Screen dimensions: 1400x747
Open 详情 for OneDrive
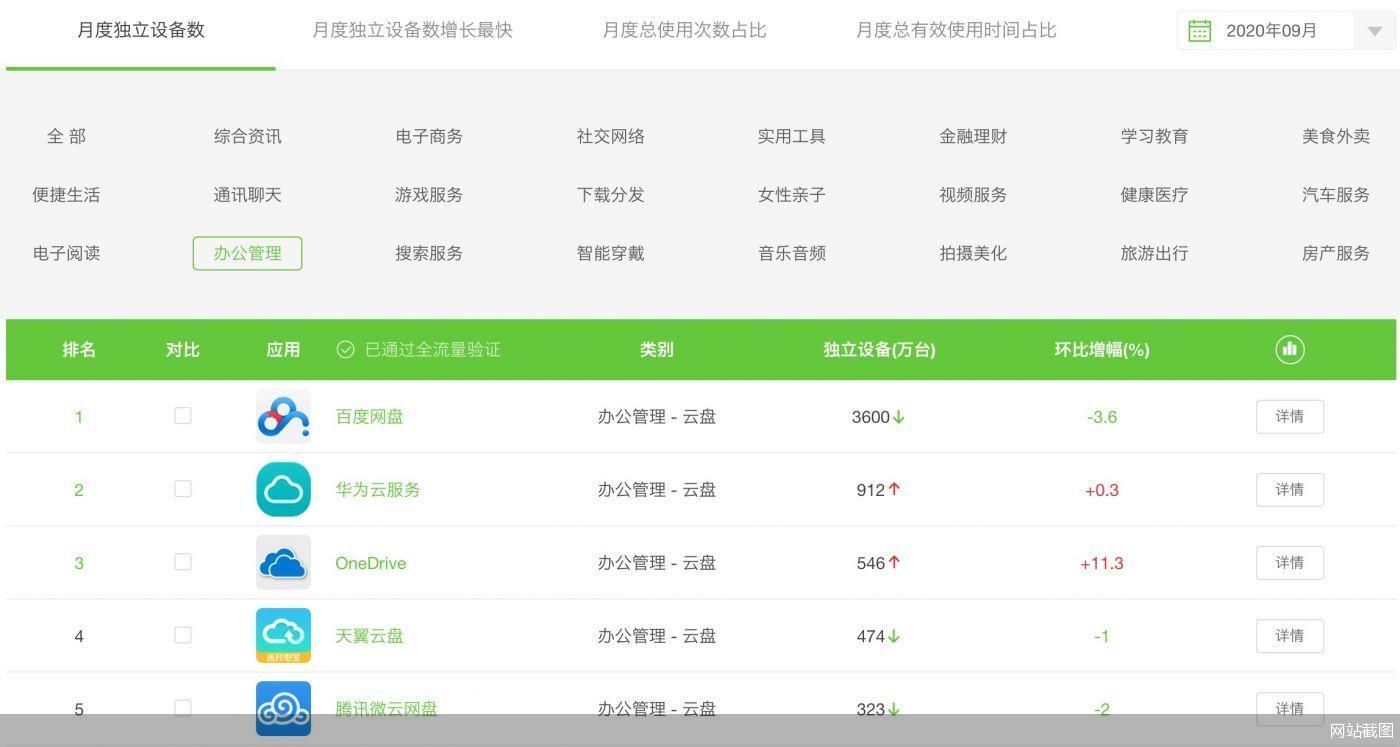tap(1290, 563)
